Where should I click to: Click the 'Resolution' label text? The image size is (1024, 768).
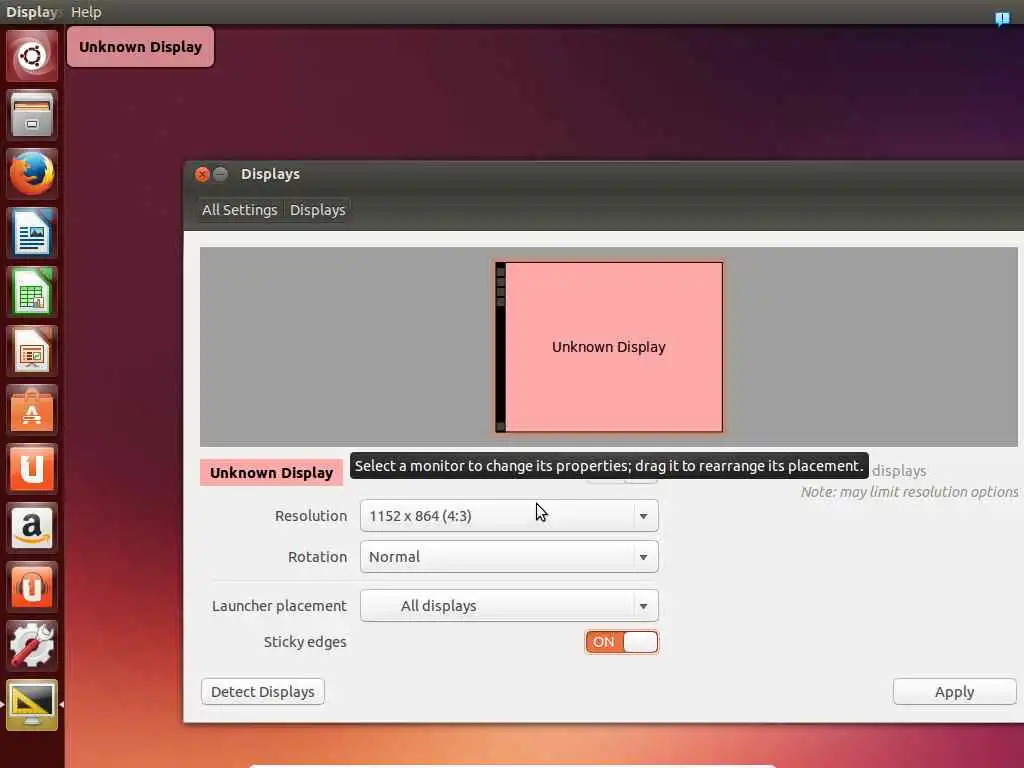coord(311,516)
